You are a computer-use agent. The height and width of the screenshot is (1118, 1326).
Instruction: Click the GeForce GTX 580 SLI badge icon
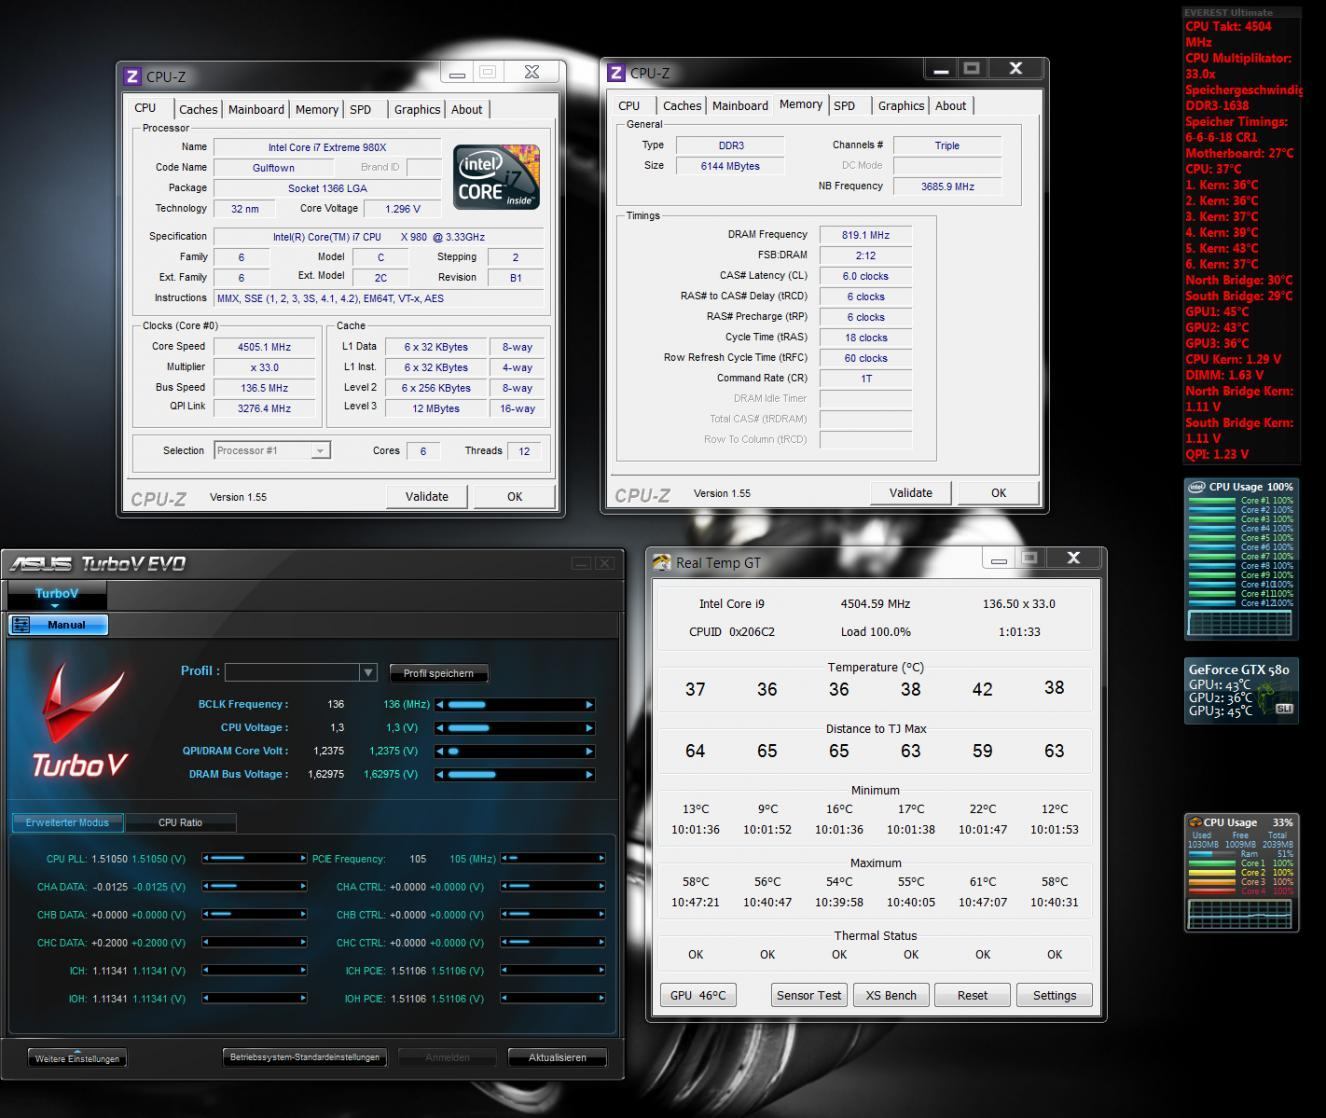[1285, 708]
